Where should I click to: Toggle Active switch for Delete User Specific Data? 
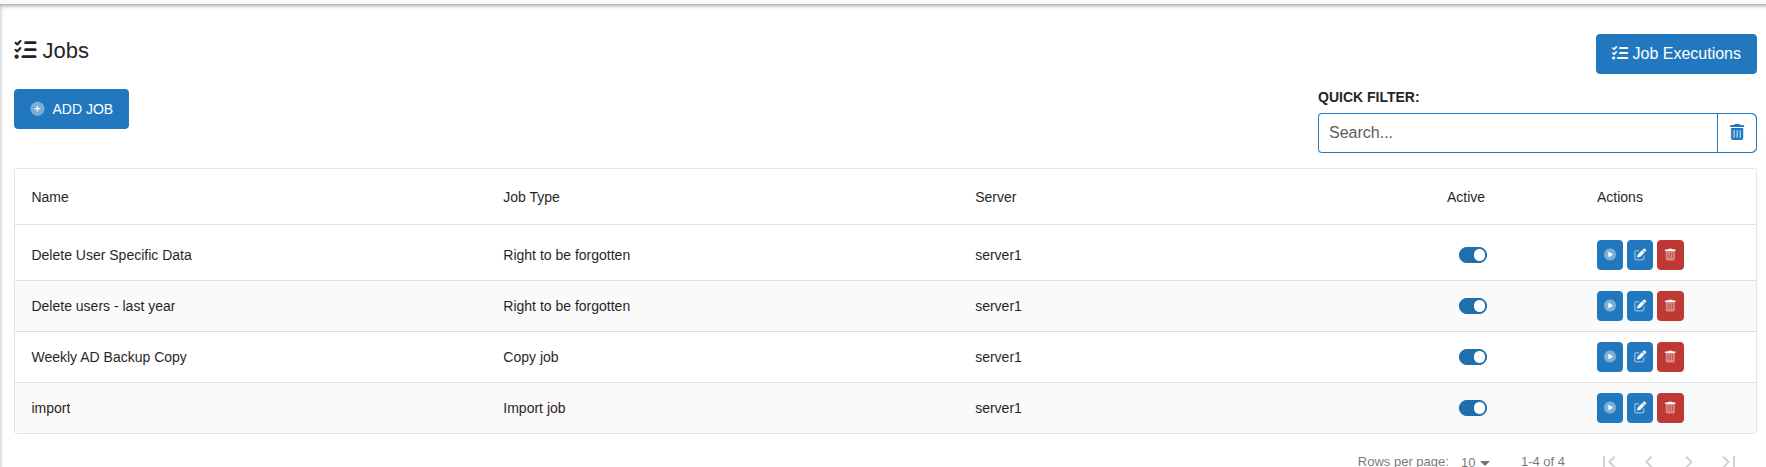(1472, 255)
